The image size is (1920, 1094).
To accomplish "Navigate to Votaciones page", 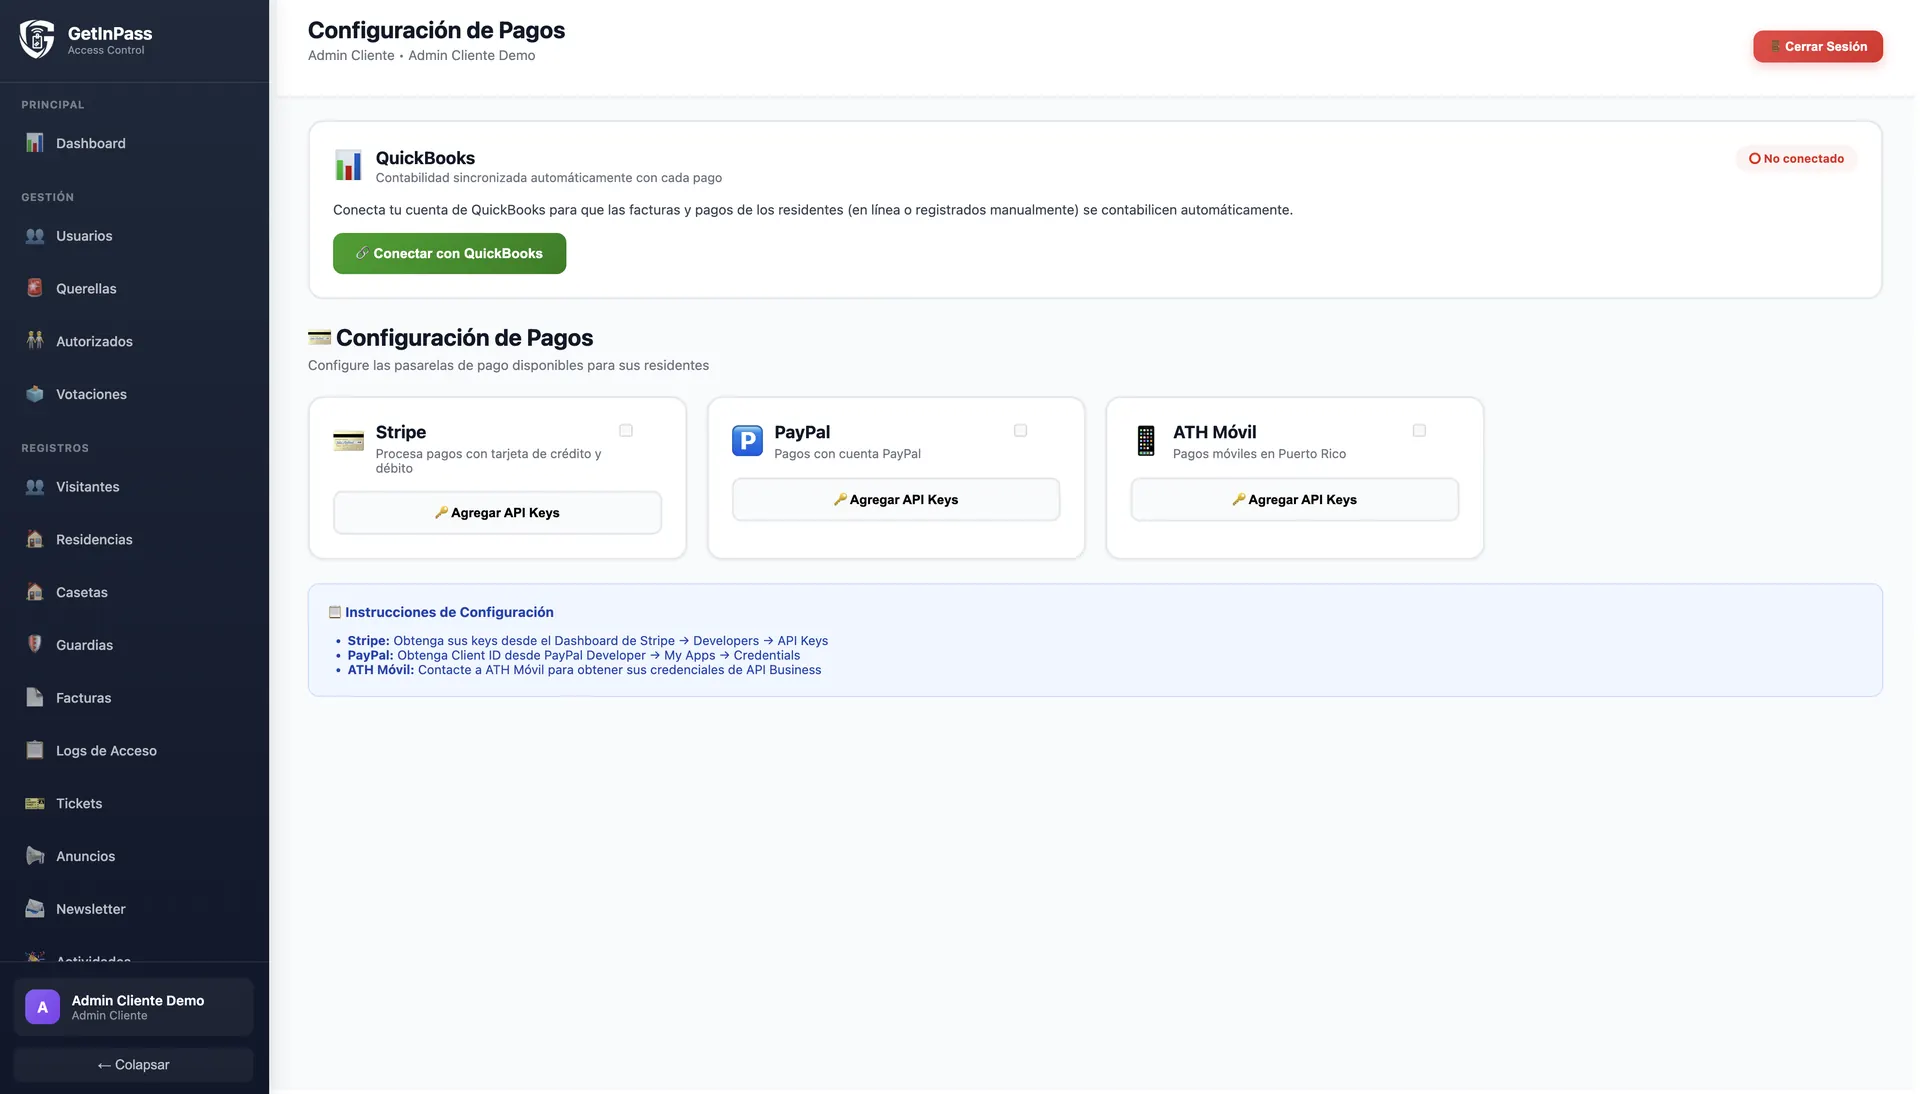I will click(x=134, y=394).
